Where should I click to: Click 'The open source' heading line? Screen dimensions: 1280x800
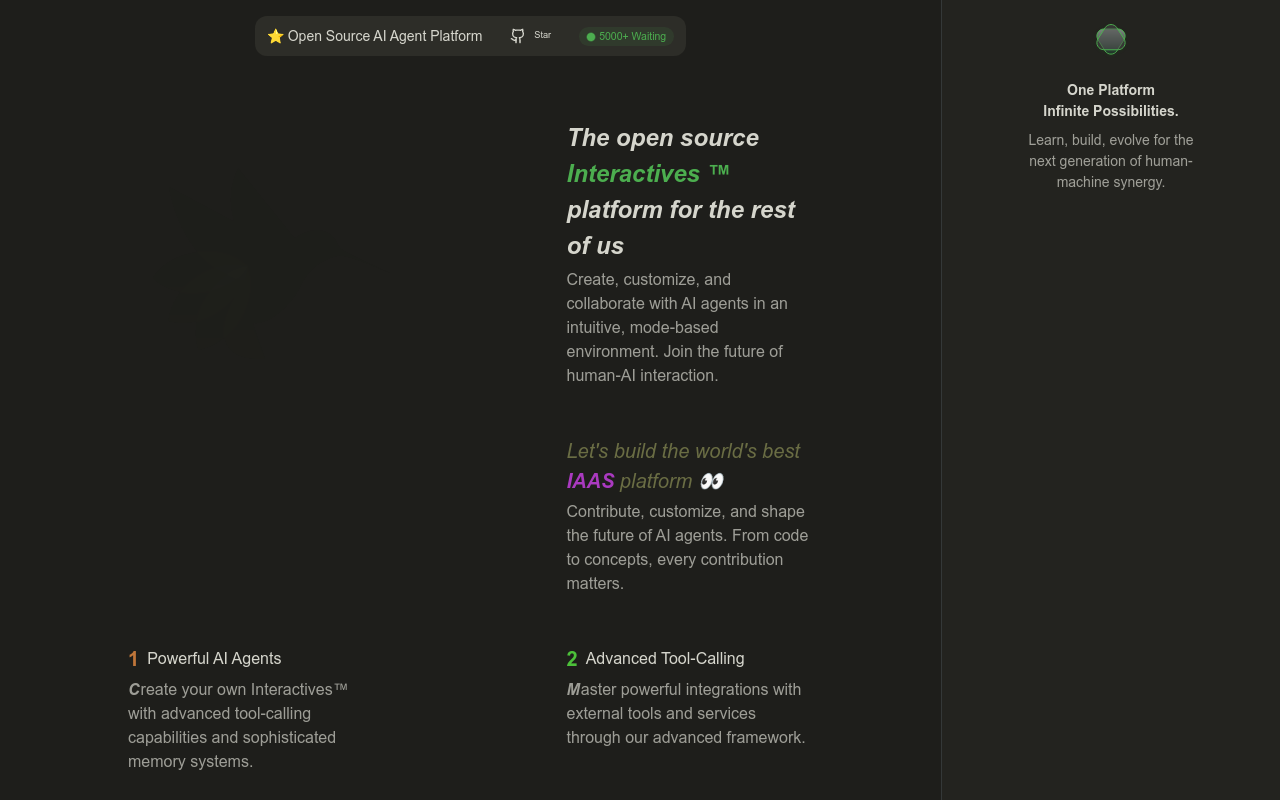click(663, 137)
